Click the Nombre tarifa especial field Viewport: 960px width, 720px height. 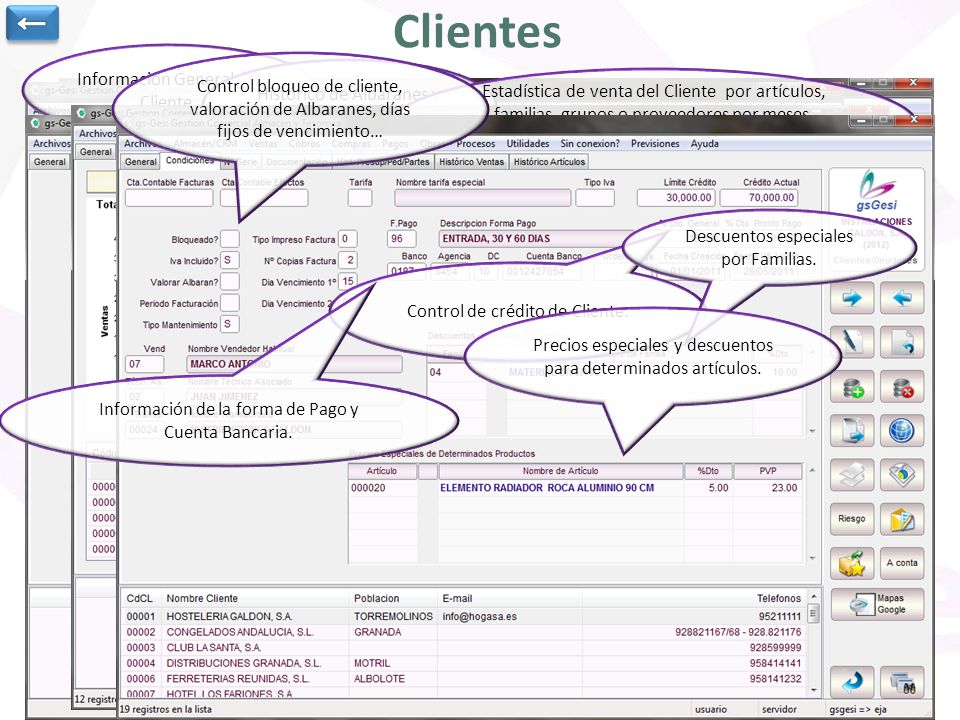click(482, 198)
